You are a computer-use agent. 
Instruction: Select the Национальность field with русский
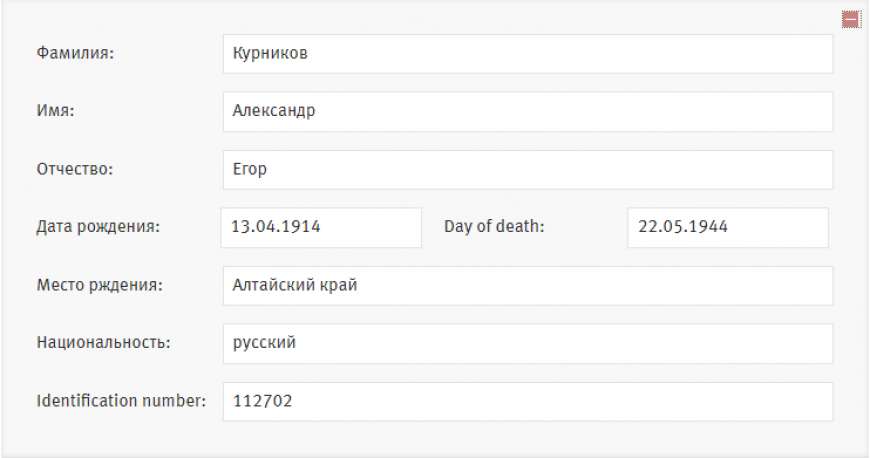528,343
